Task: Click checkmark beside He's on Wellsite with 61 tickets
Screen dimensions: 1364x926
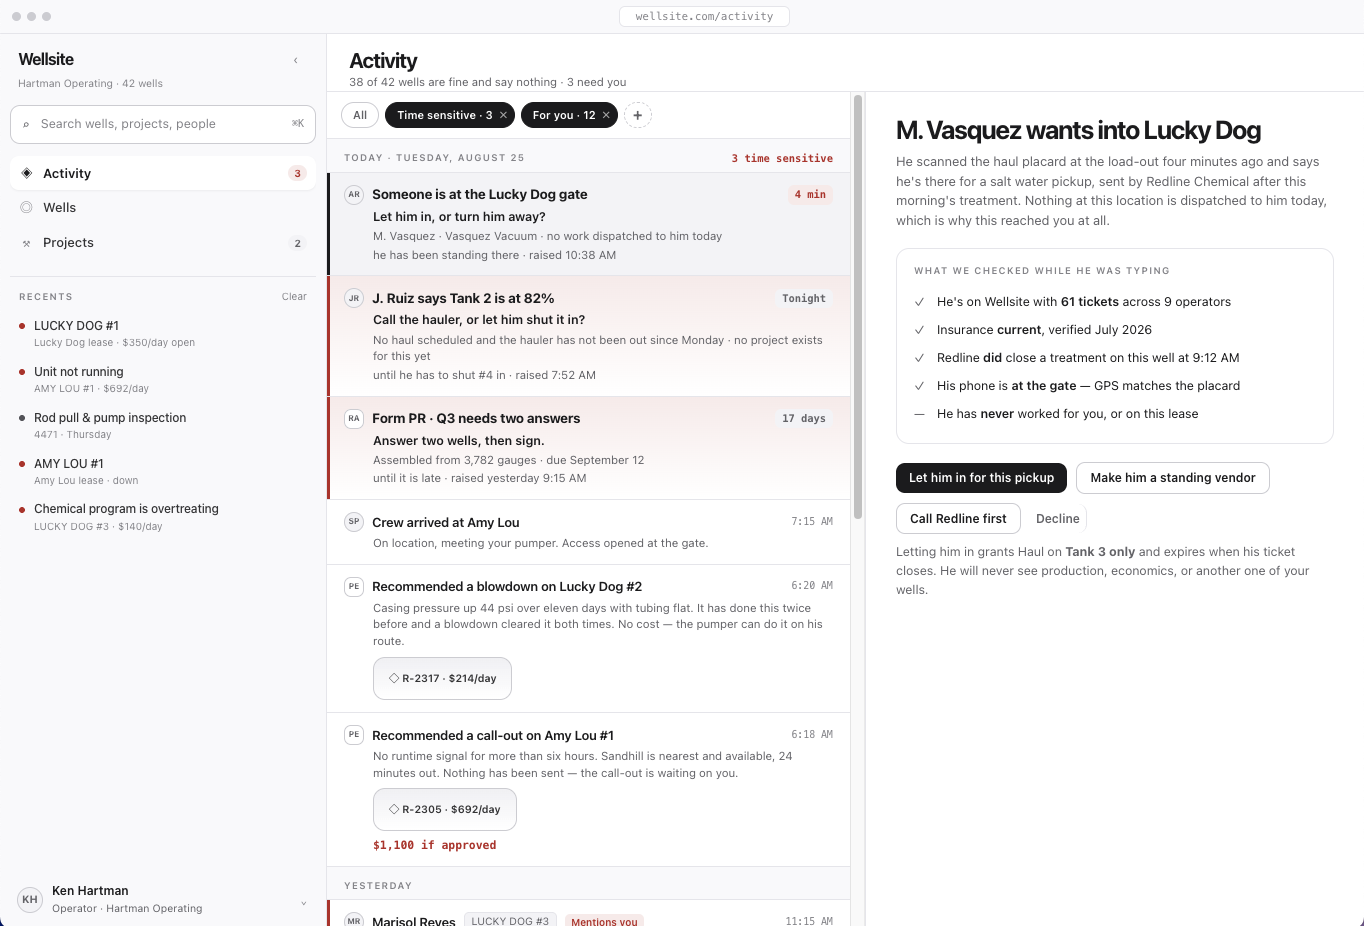Action: tap(919, 302)
